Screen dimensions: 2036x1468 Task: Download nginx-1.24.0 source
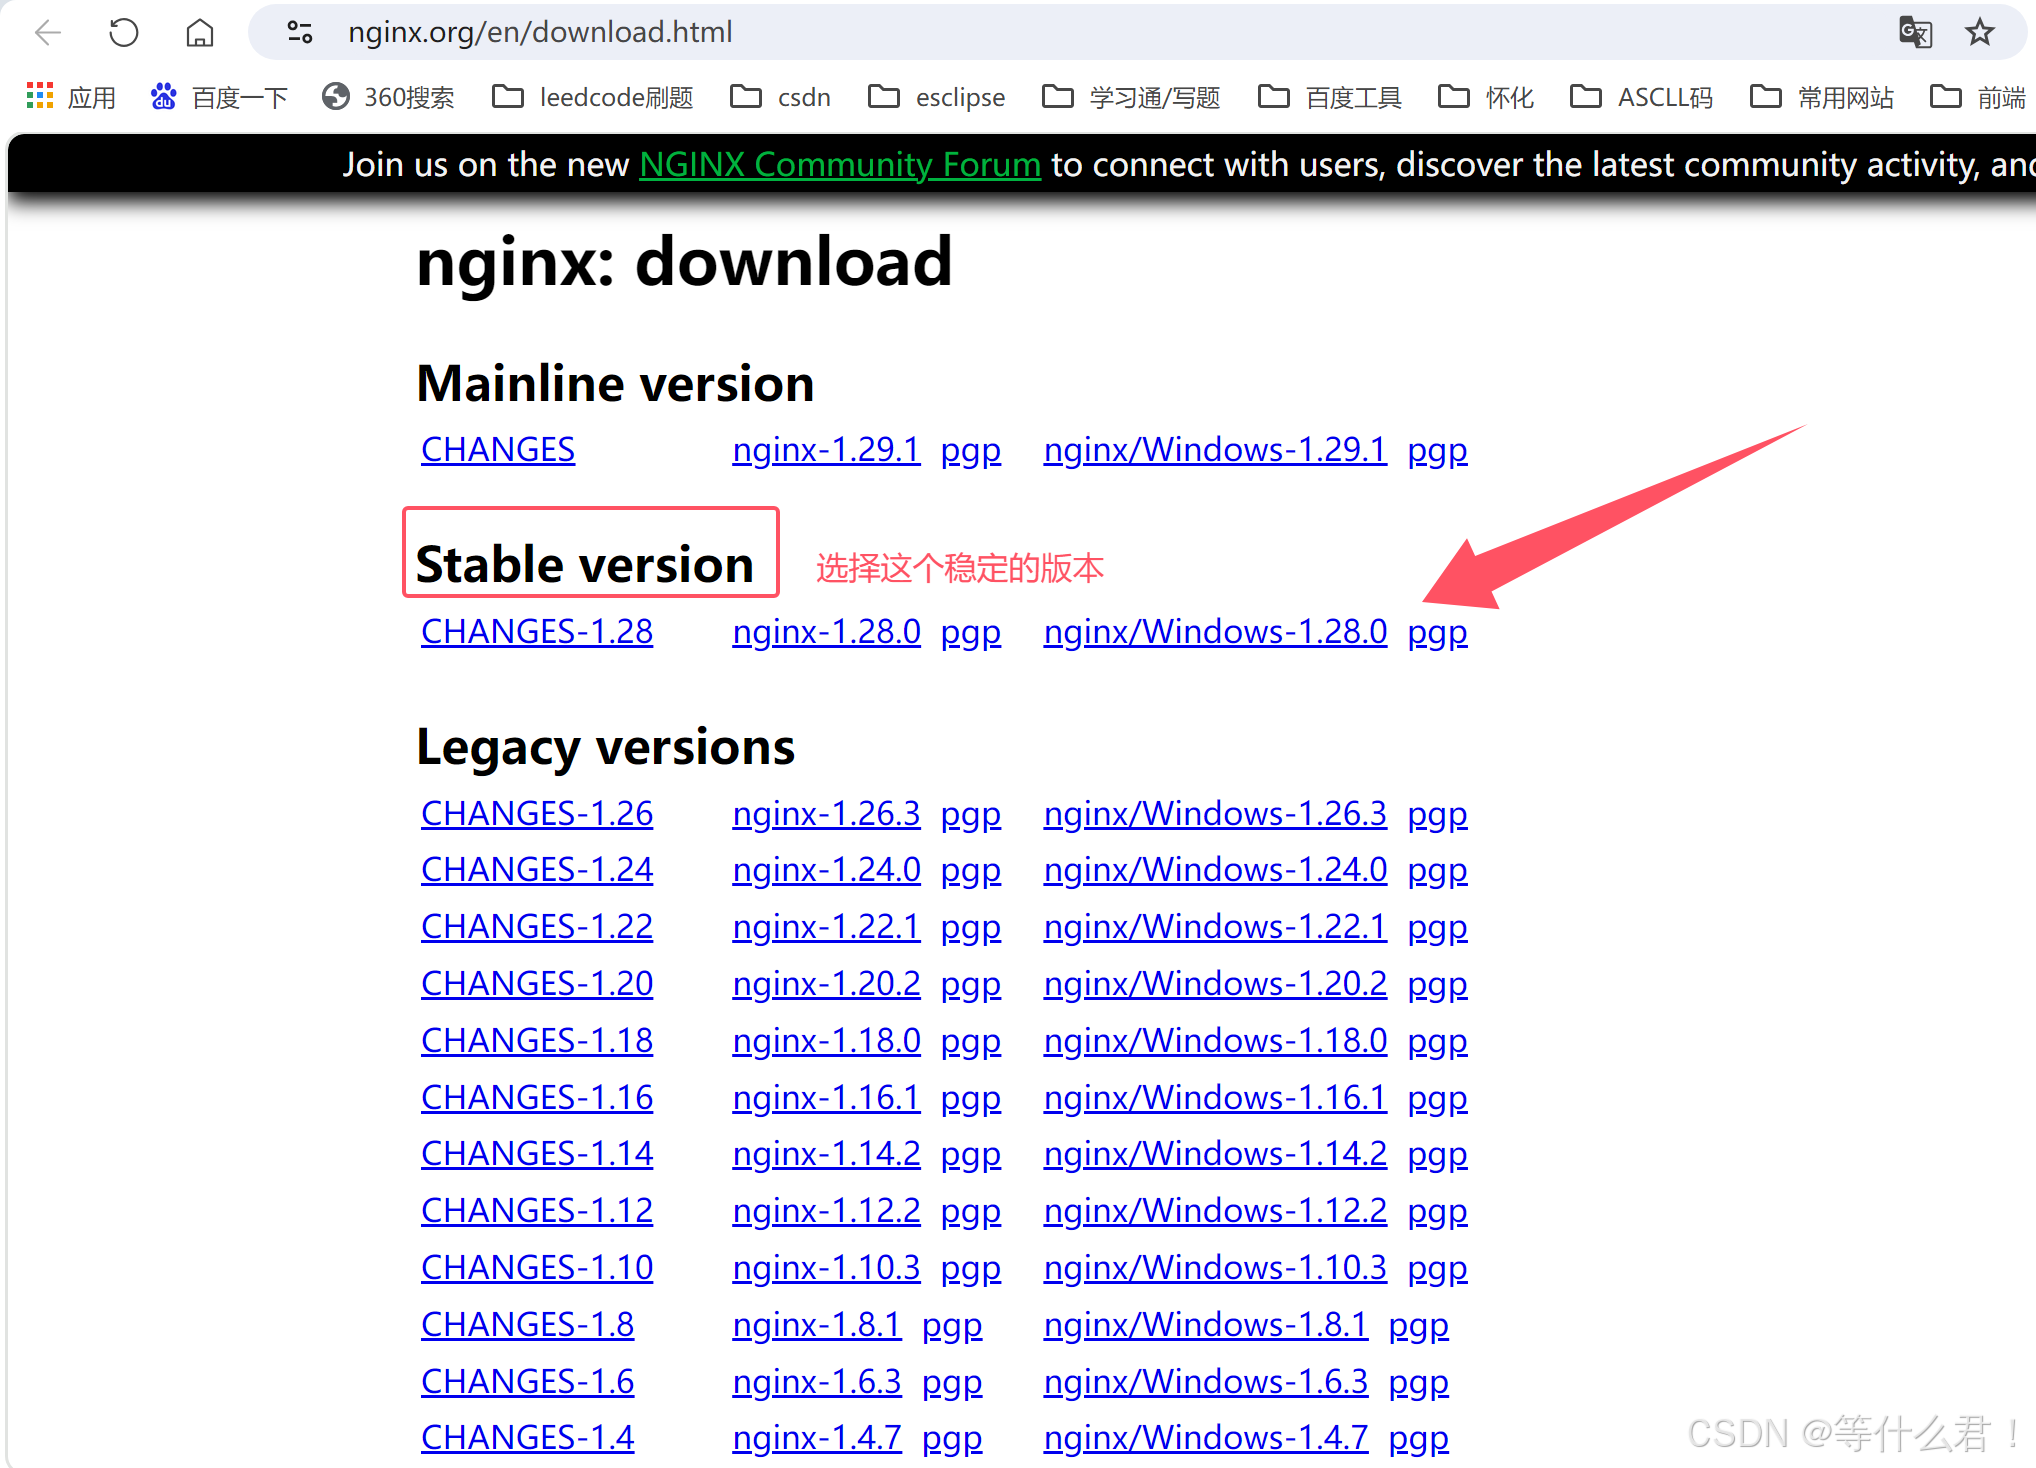pos(826,870)
